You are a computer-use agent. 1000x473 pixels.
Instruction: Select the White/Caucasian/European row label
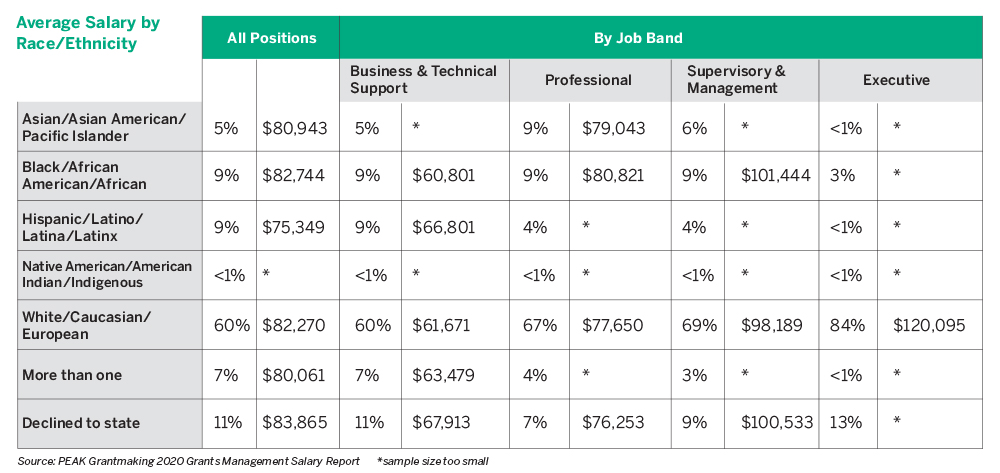86,325
